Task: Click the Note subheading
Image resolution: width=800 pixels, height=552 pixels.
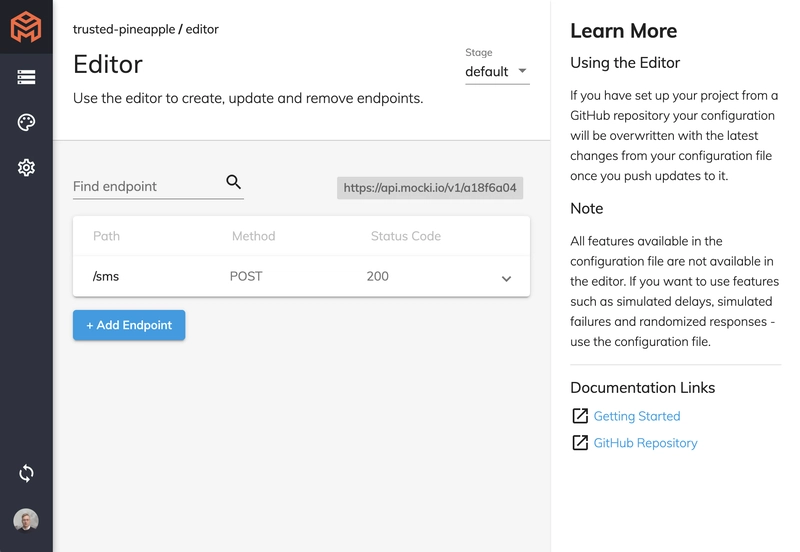Action: 587,208
